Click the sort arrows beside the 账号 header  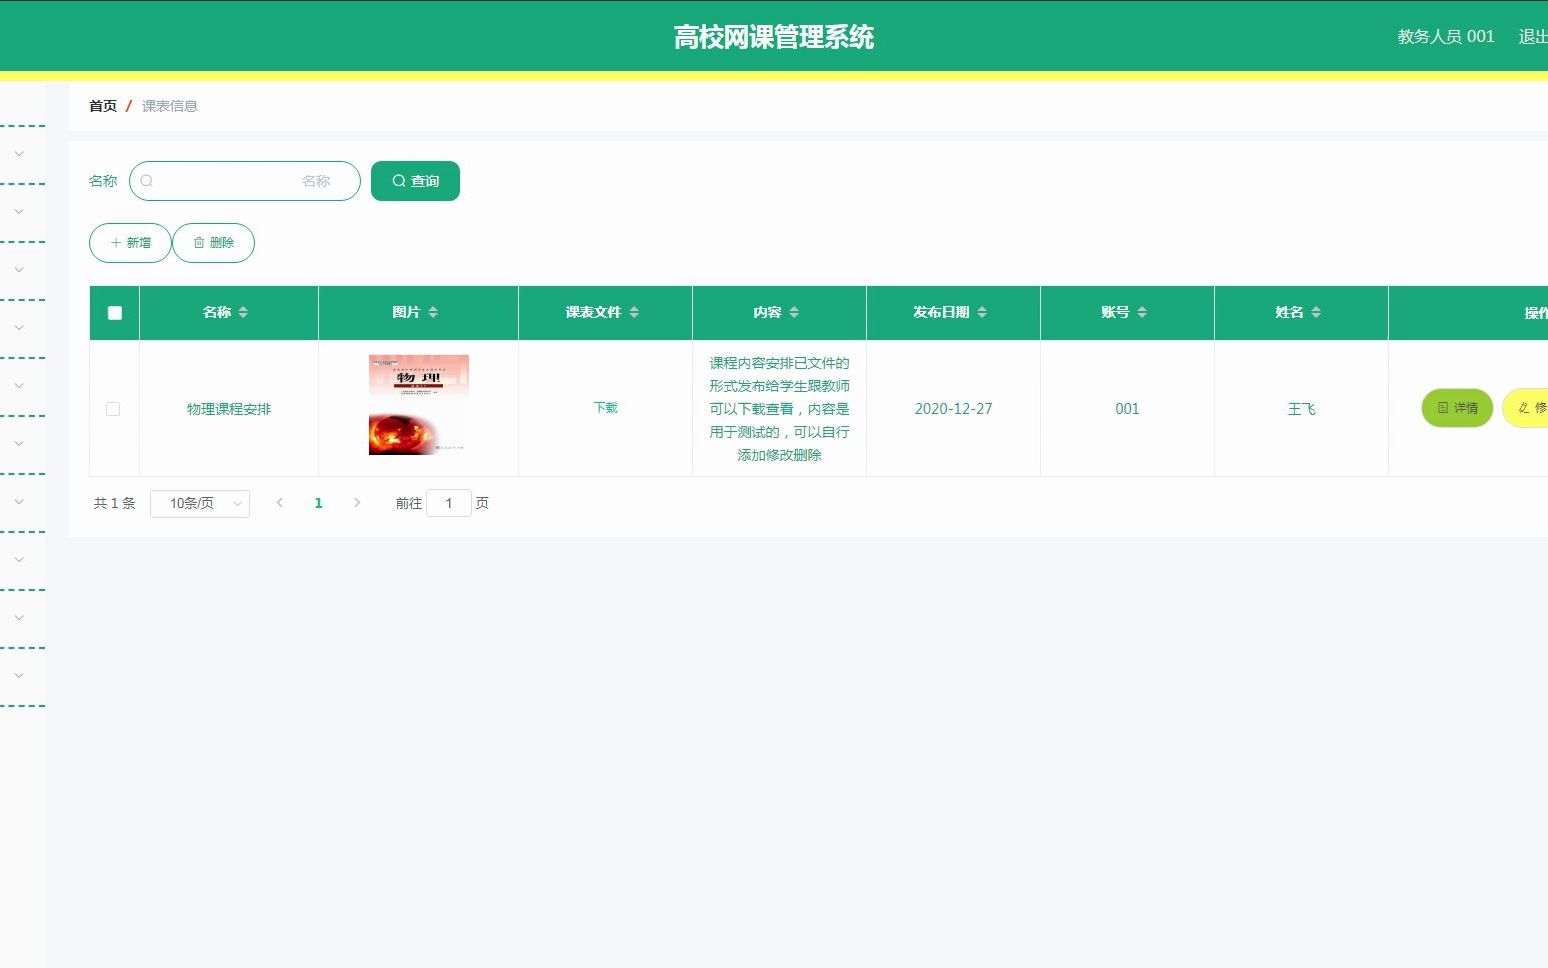coord(1143,312)
